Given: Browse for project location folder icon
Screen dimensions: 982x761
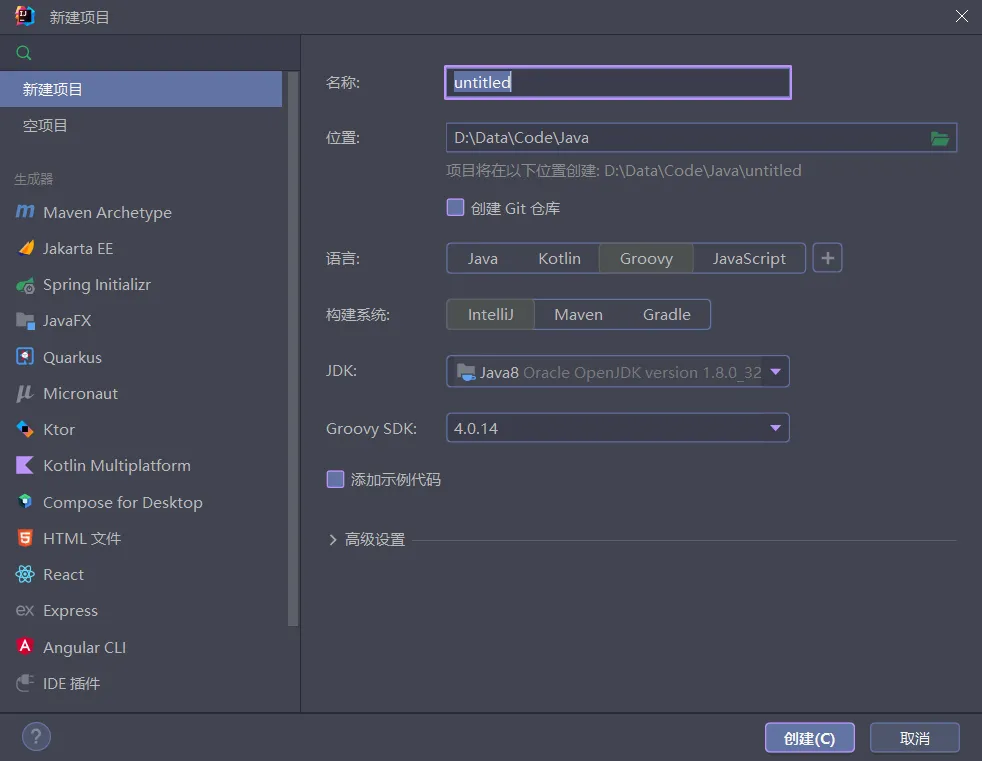Looking at the screenshot, I should pos(939,138).
